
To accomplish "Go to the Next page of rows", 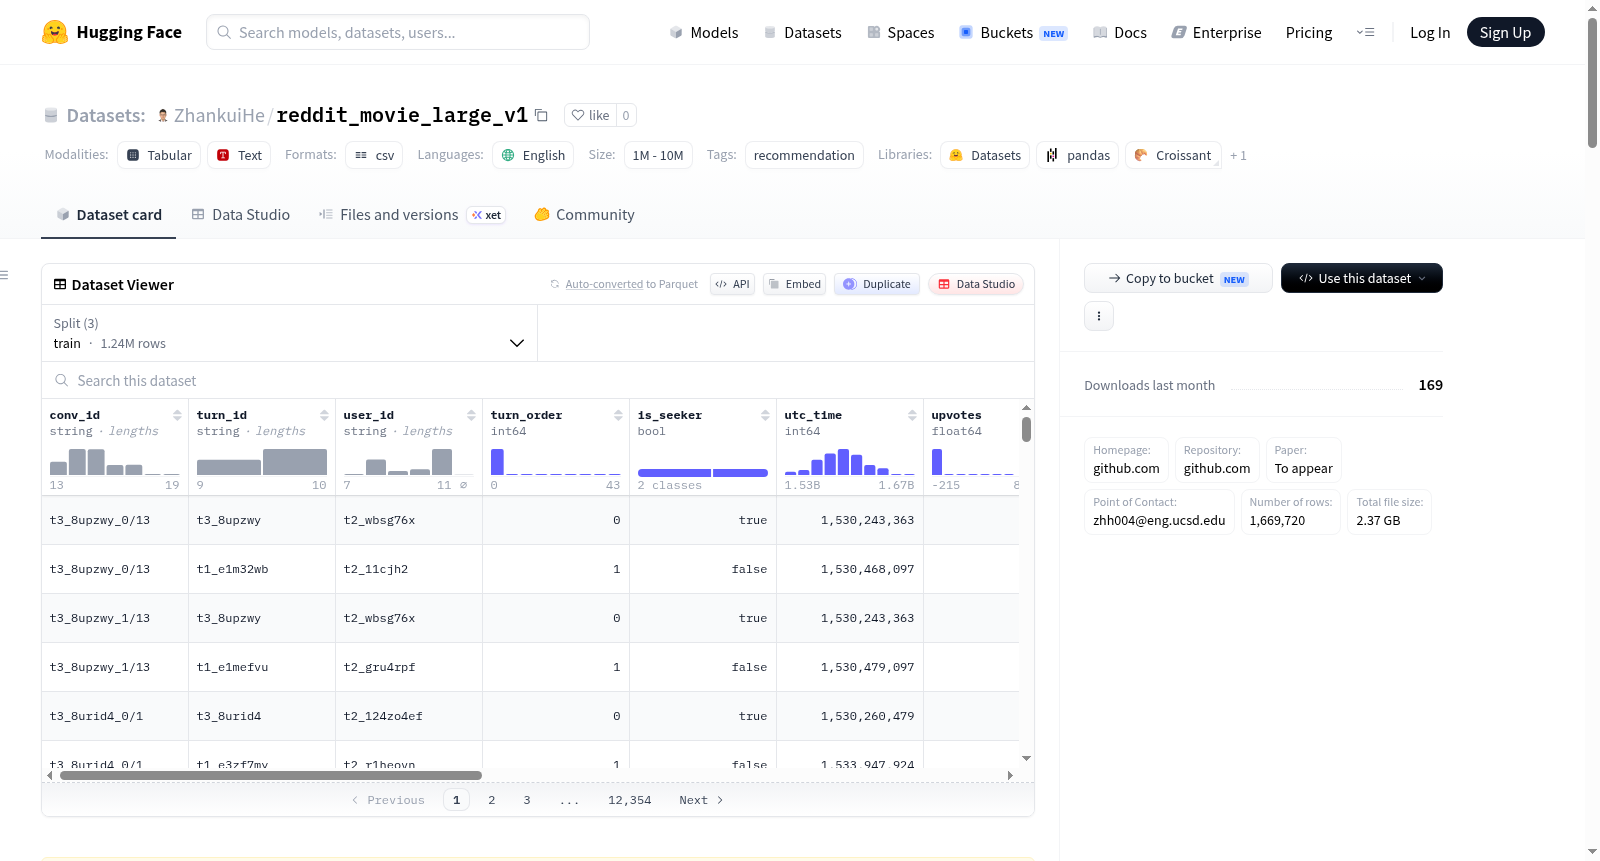I will pyautogui.click(x=701, y=800).
